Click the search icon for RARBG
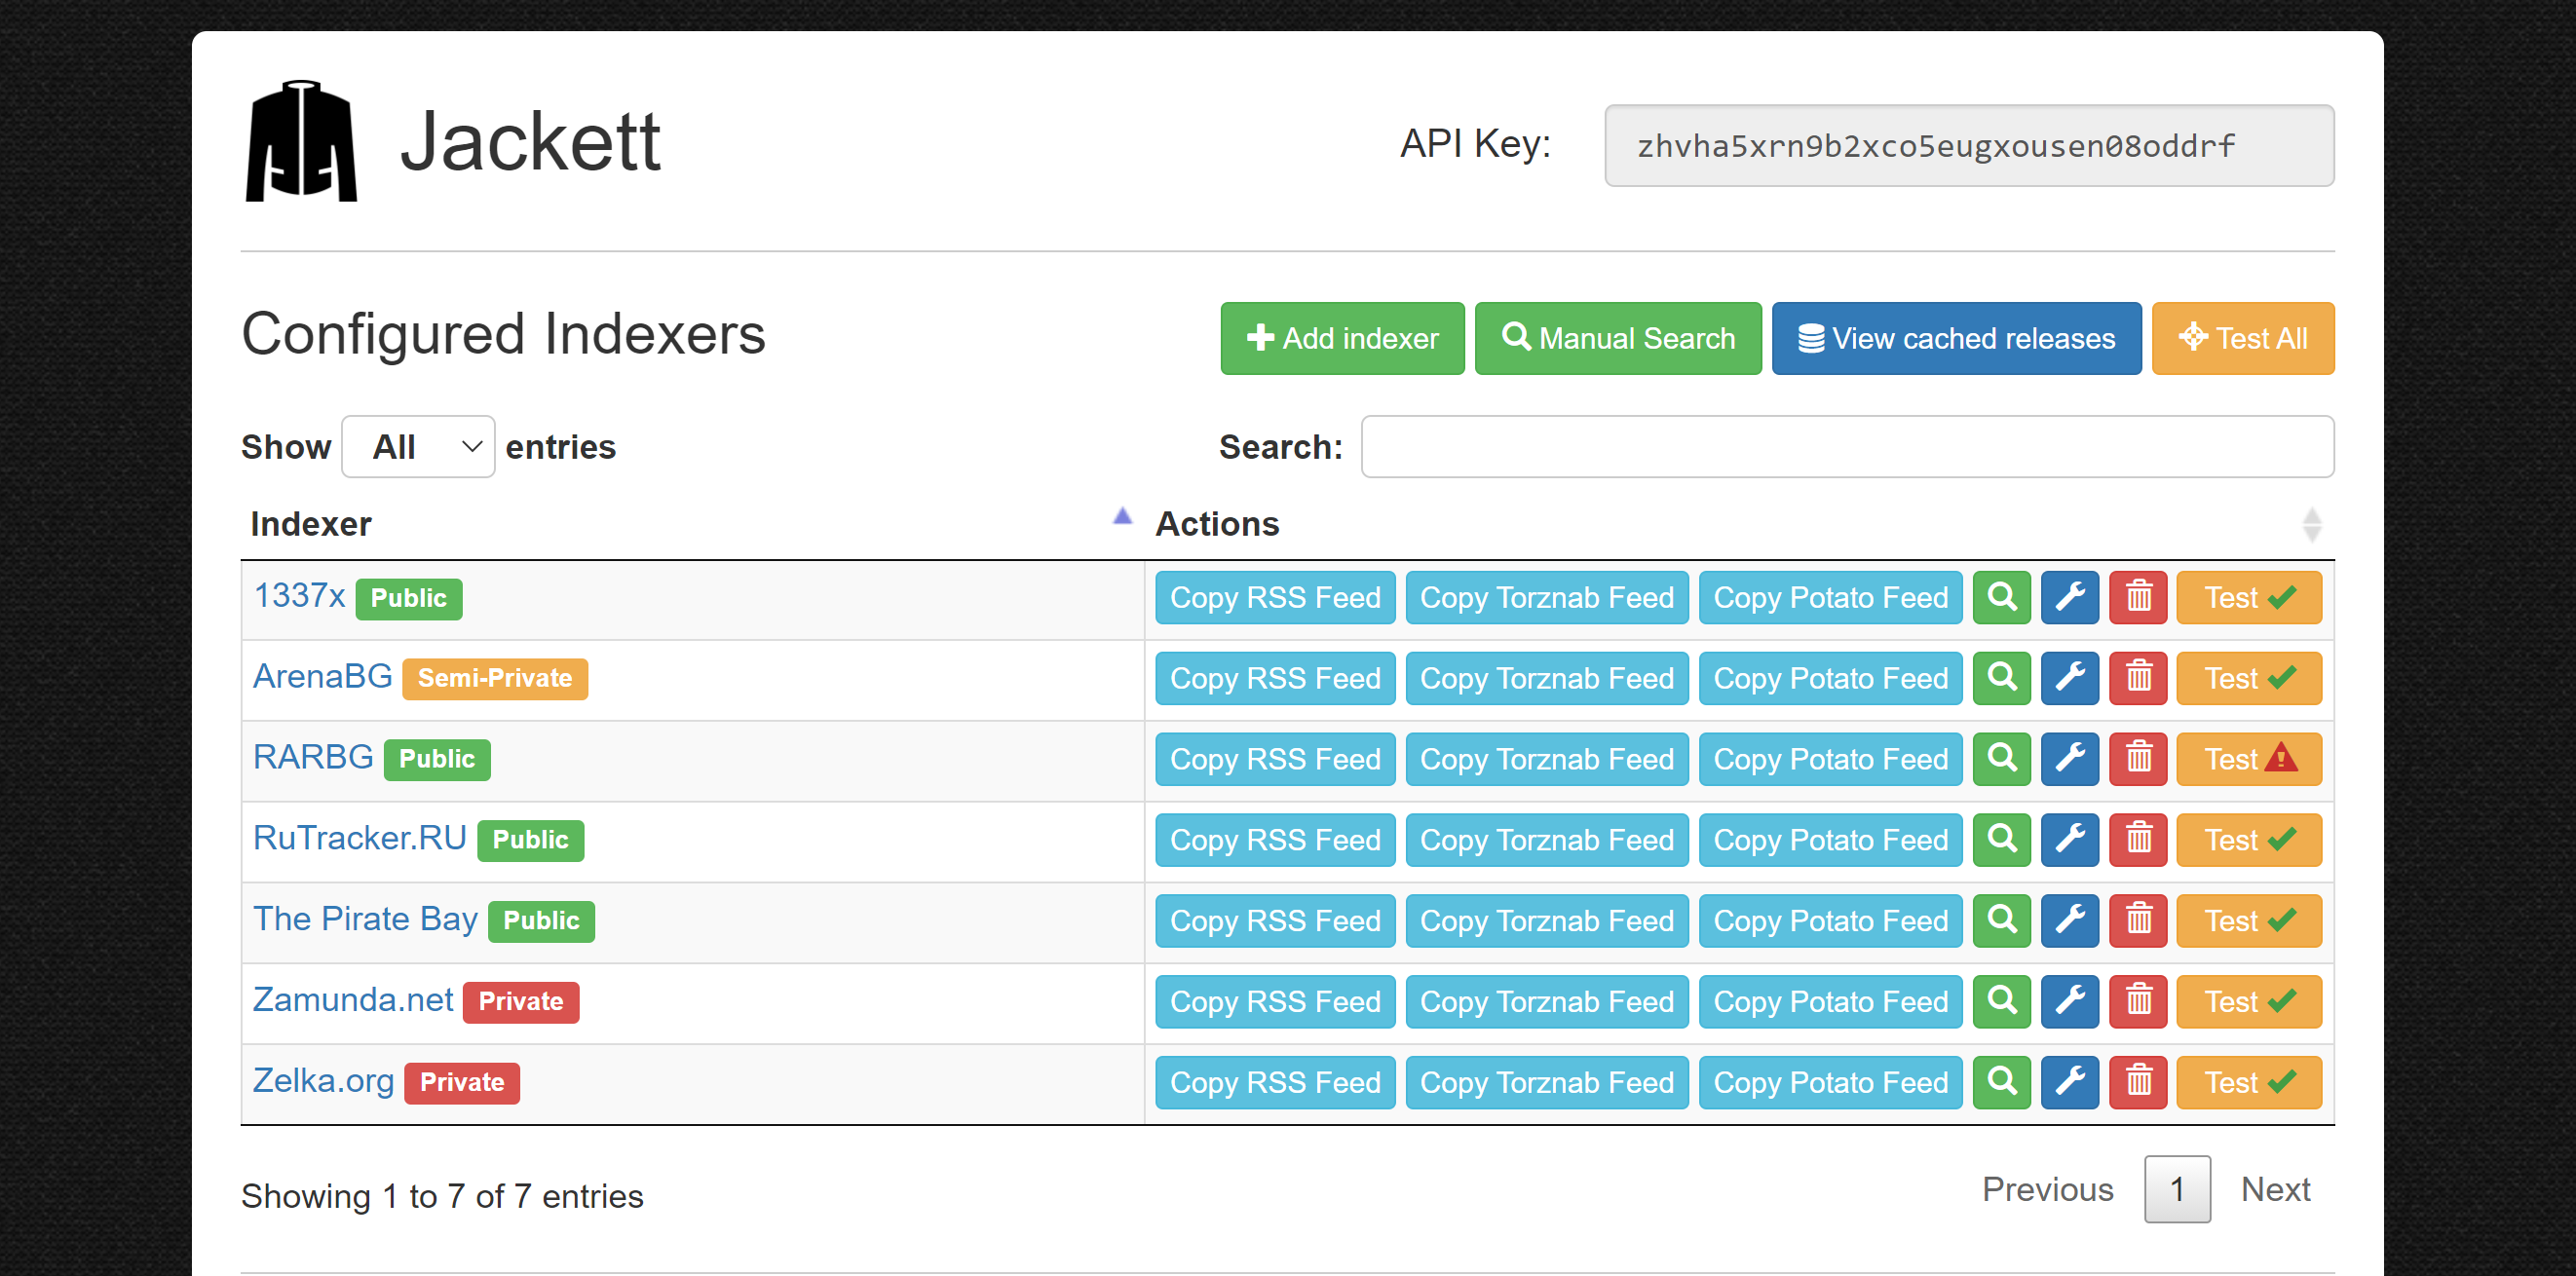2576x1276 pixels. click(x=2001, y=759)
